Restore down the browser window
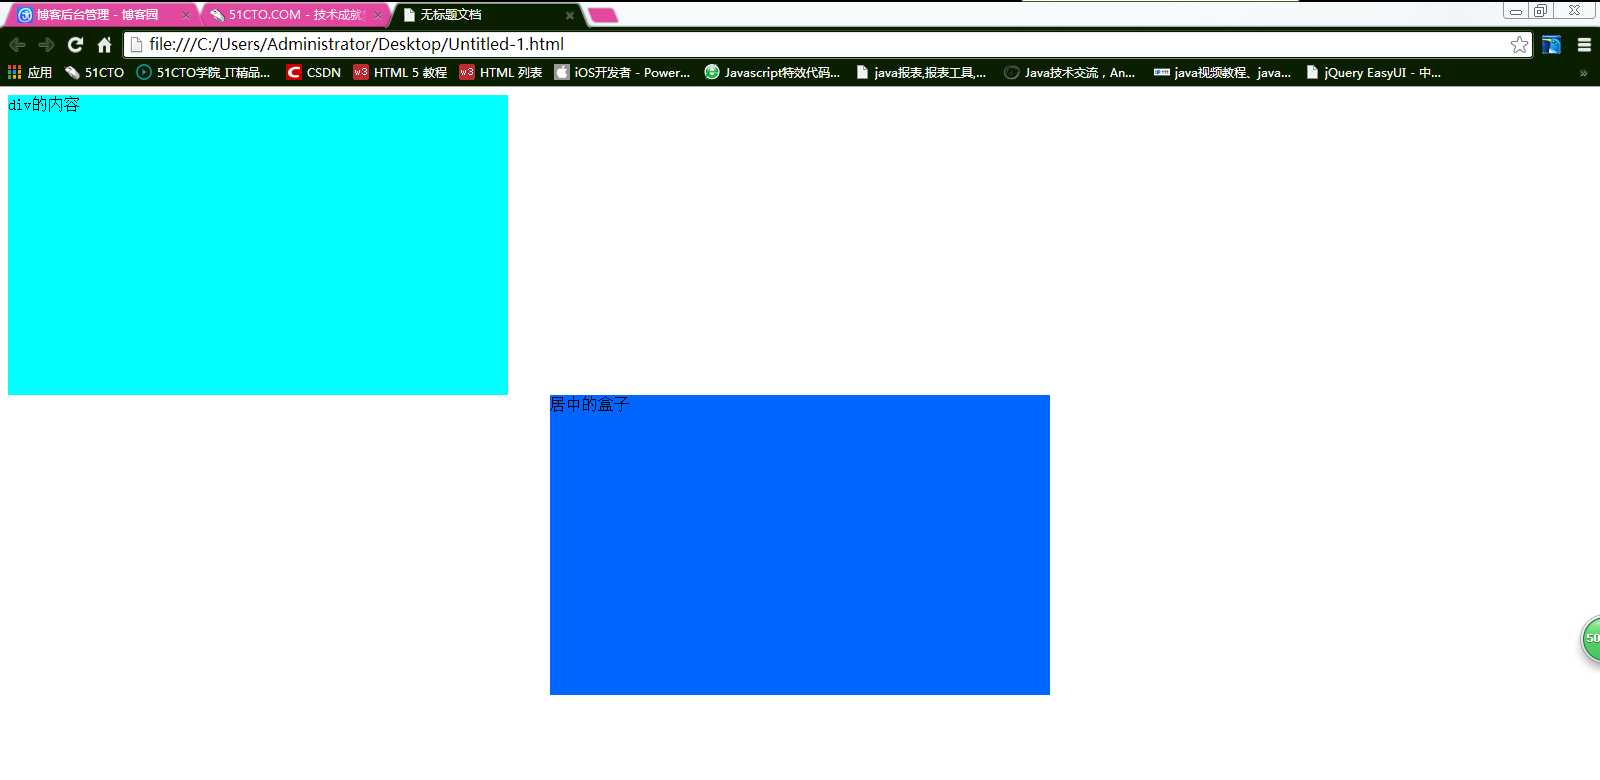1600x780 pixels. tap(1541, 11)
